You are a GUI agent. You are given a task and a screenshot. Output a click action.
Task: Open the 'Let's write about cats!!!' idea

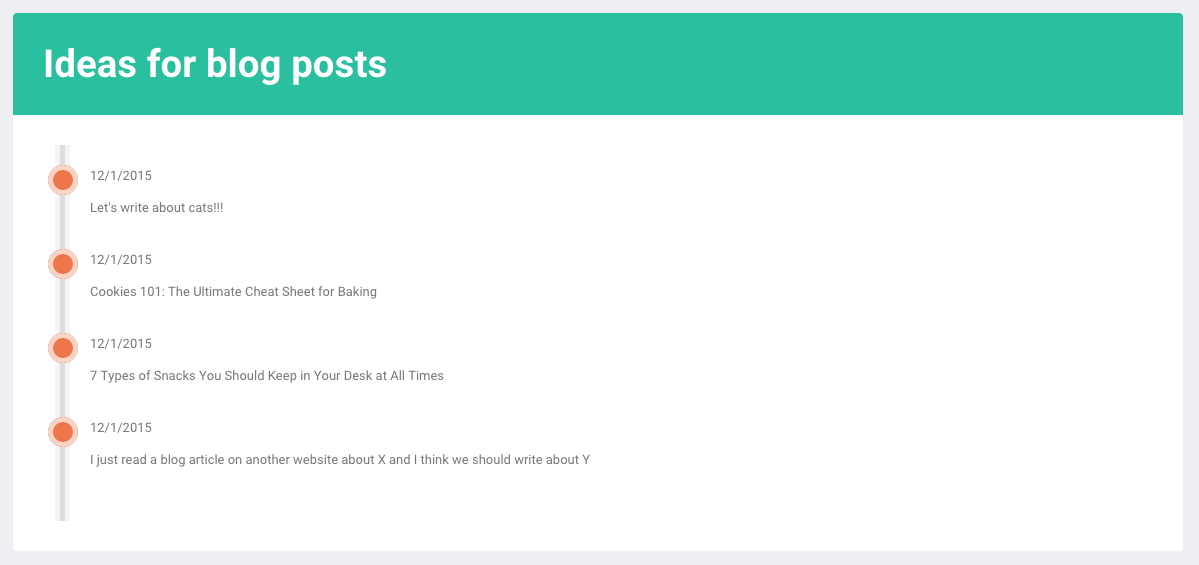pyautogui.click(x=157, y=208)
